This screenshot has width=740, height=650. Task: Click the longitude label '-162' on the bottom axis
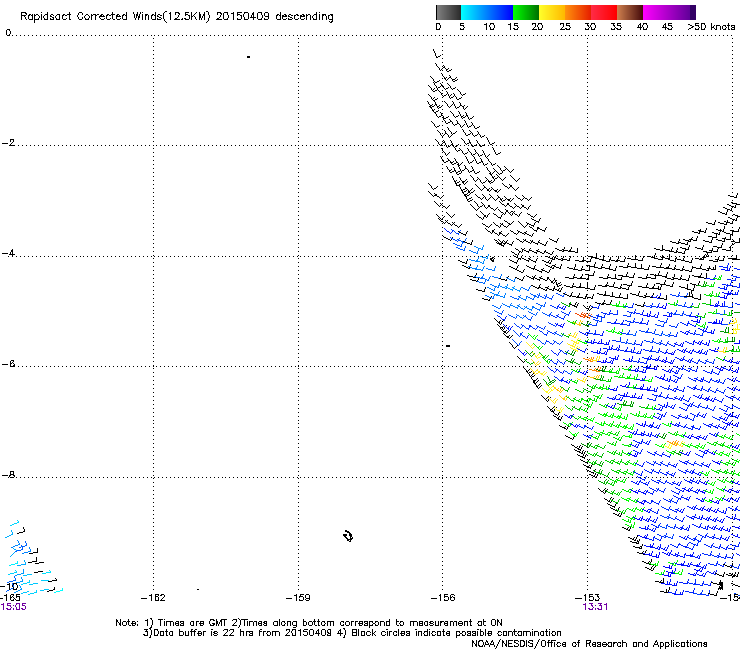(153, 598)
